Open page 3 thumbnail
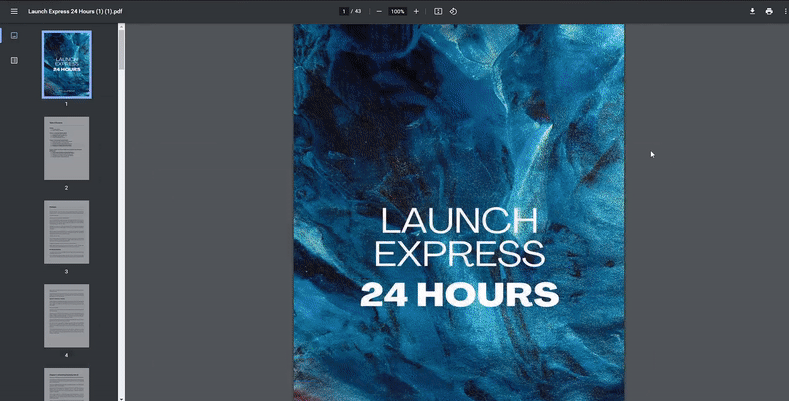This screenshot has width=789, height=401. click(66, 232)
